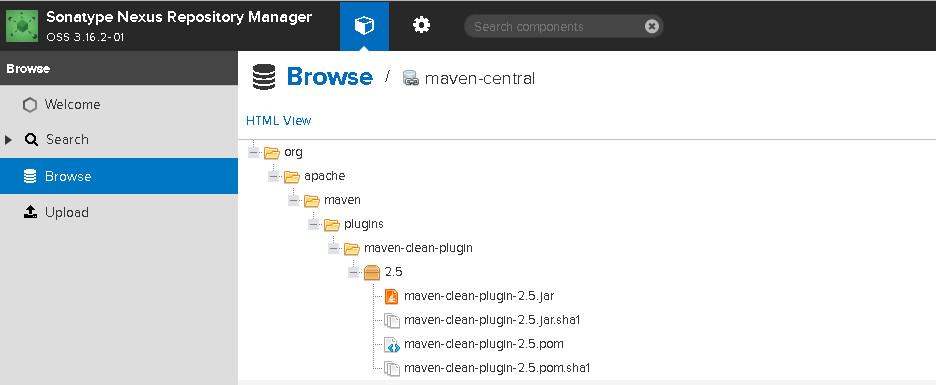
Task: Go to Browse breadcrumb heading
Action: click(x=330, y=77)
